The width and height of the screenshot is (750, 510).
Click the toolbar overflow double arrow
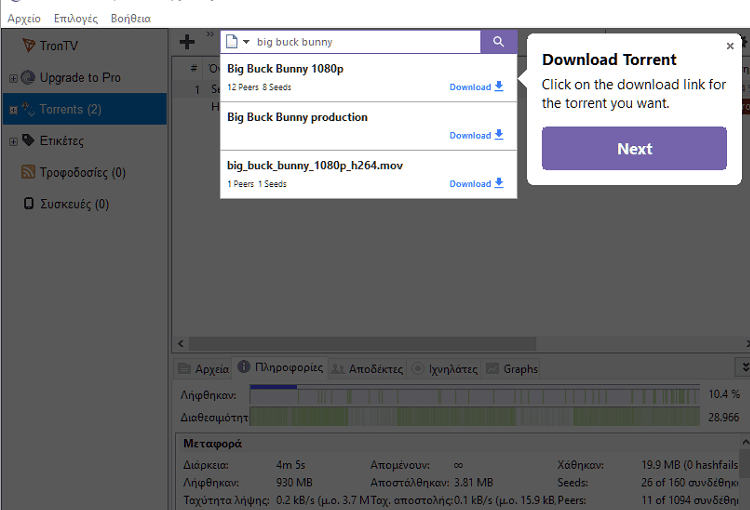(210, 34)
